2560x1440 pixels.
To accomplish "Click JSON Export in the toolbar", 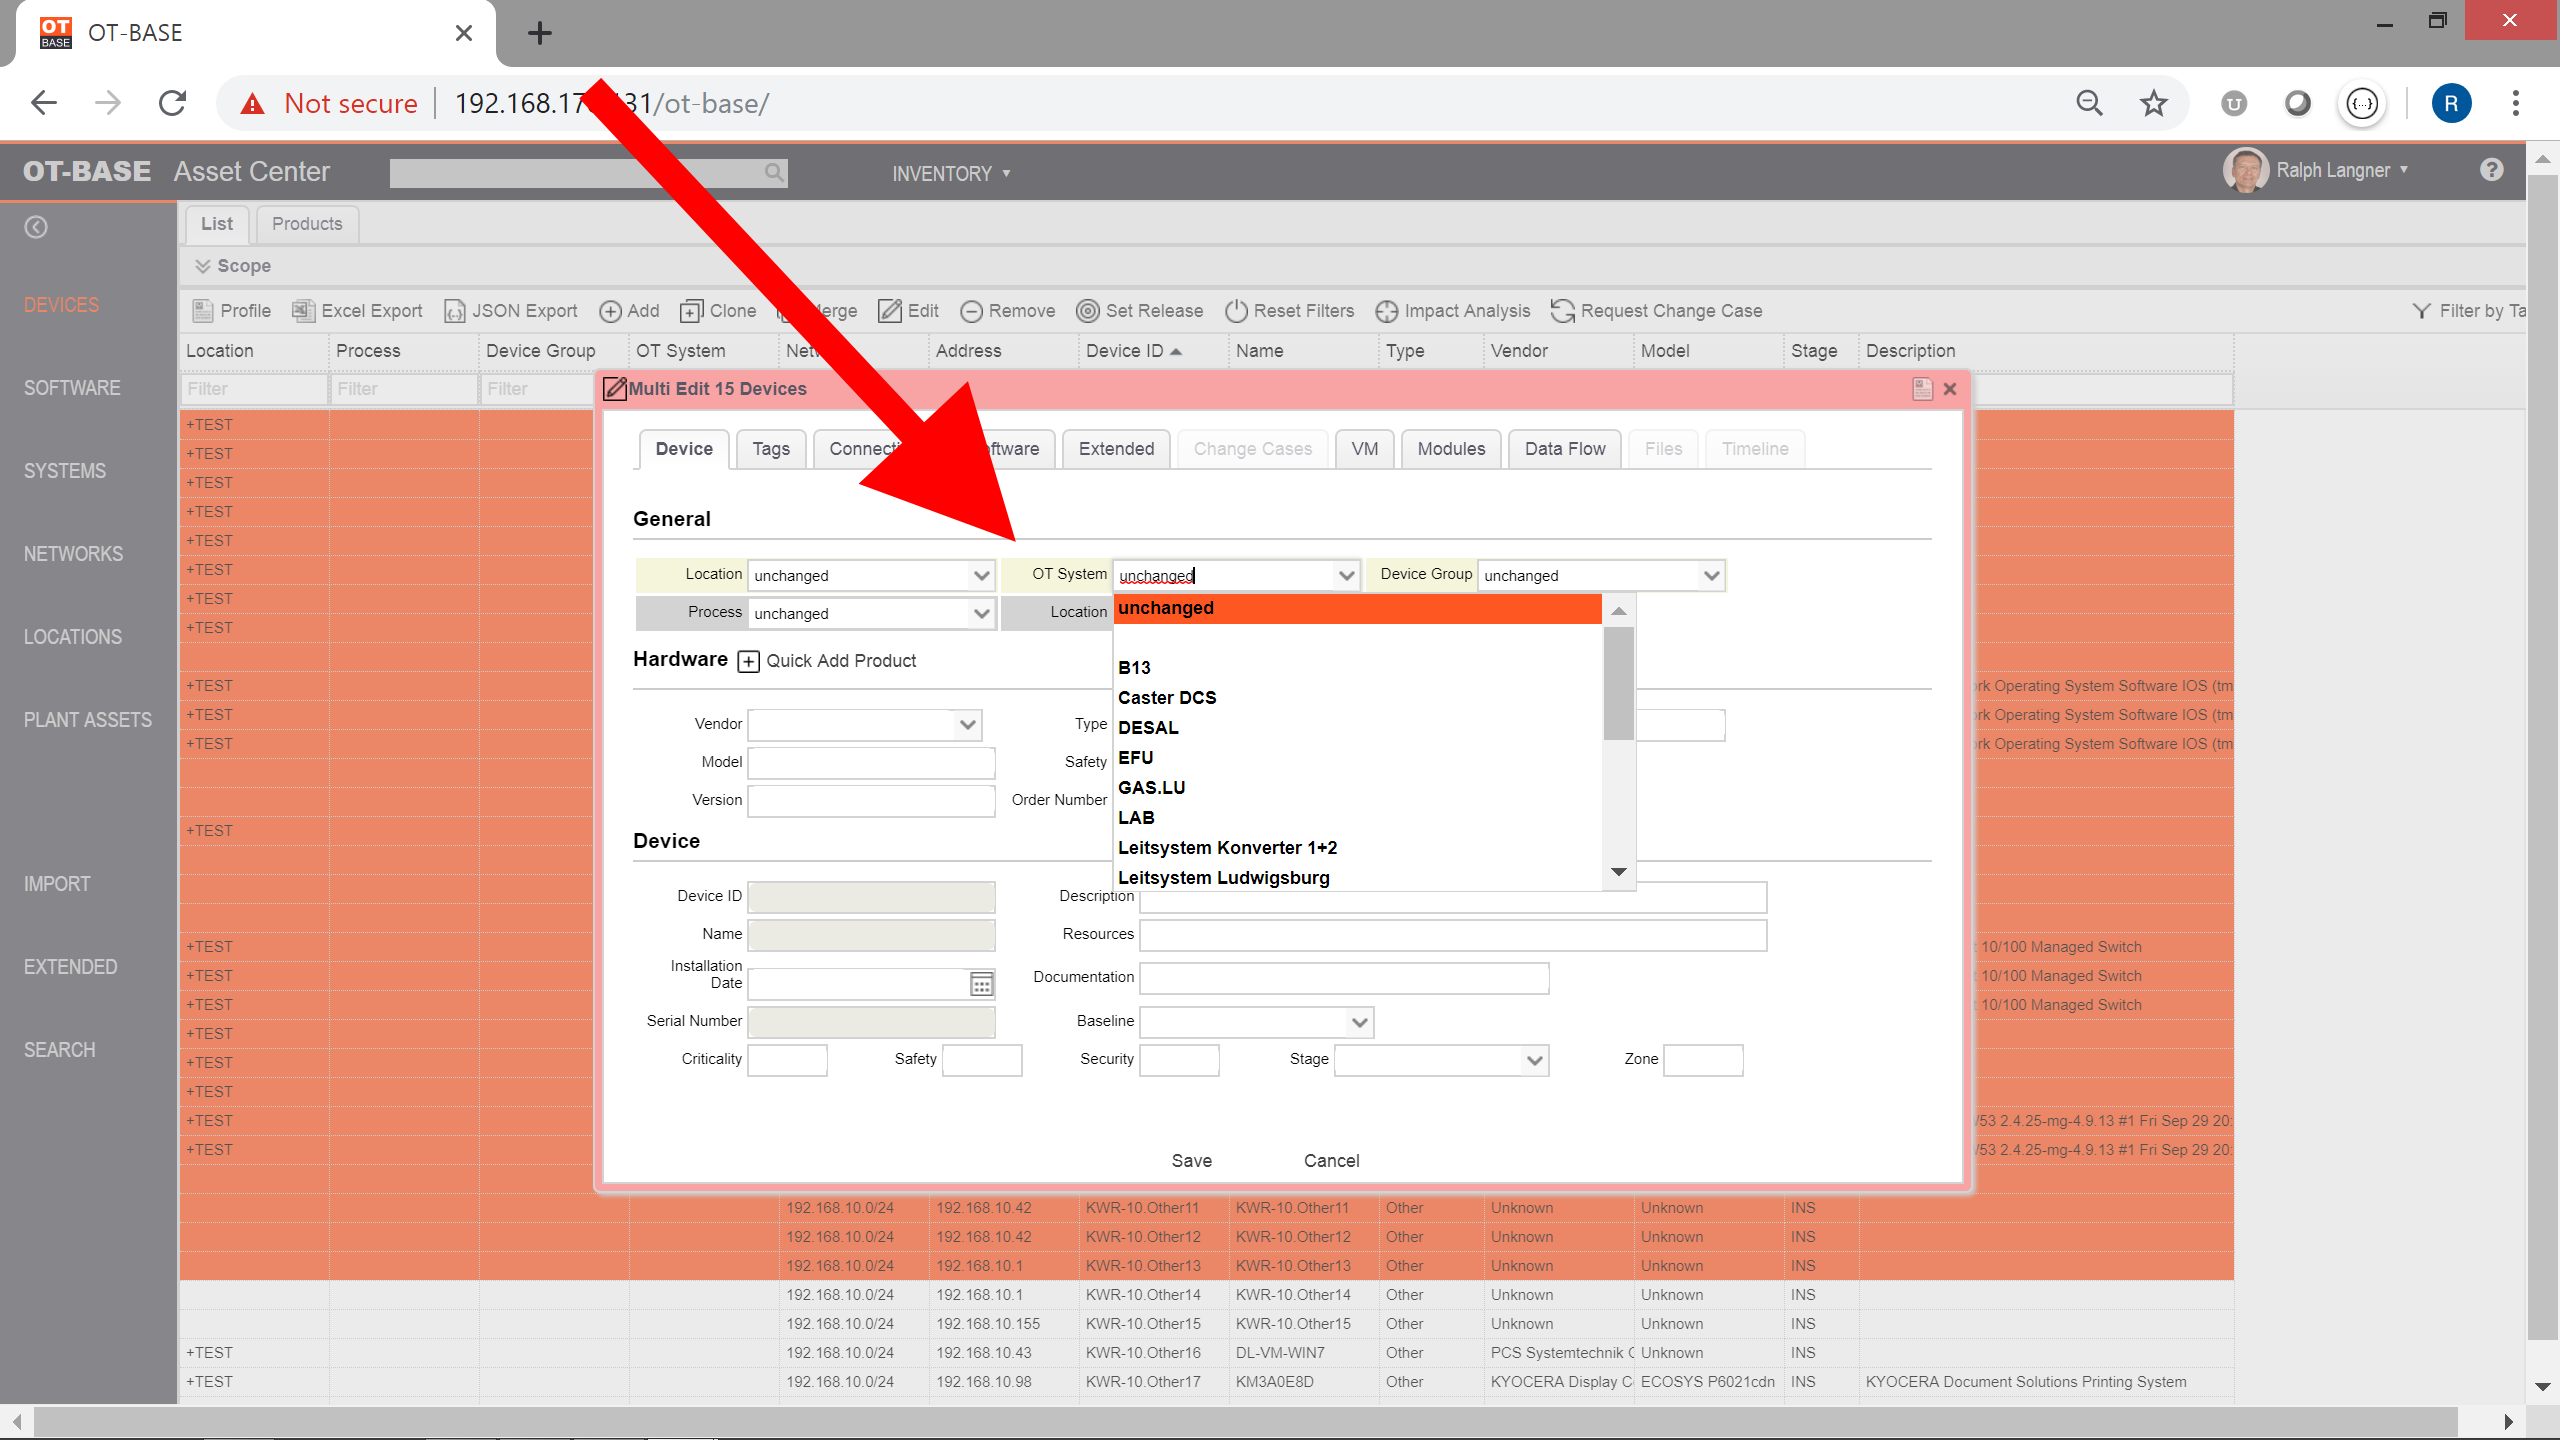I will (x=510, y=311).
